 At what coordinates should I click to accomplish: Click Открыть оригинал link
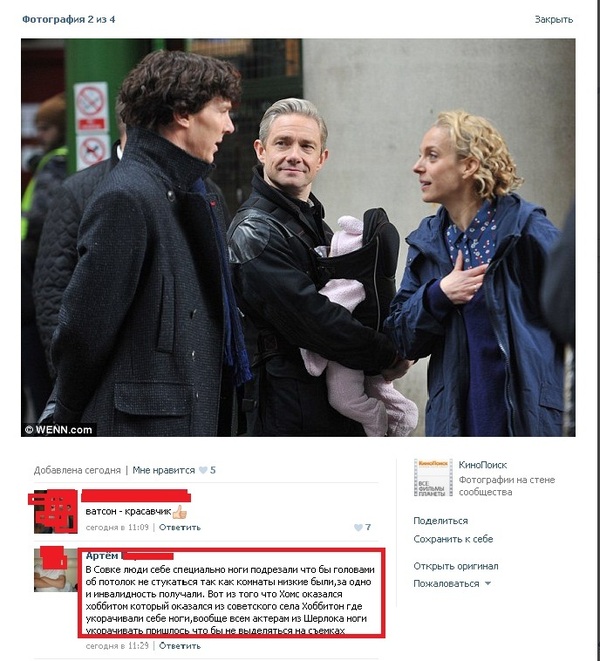(456, 566)
